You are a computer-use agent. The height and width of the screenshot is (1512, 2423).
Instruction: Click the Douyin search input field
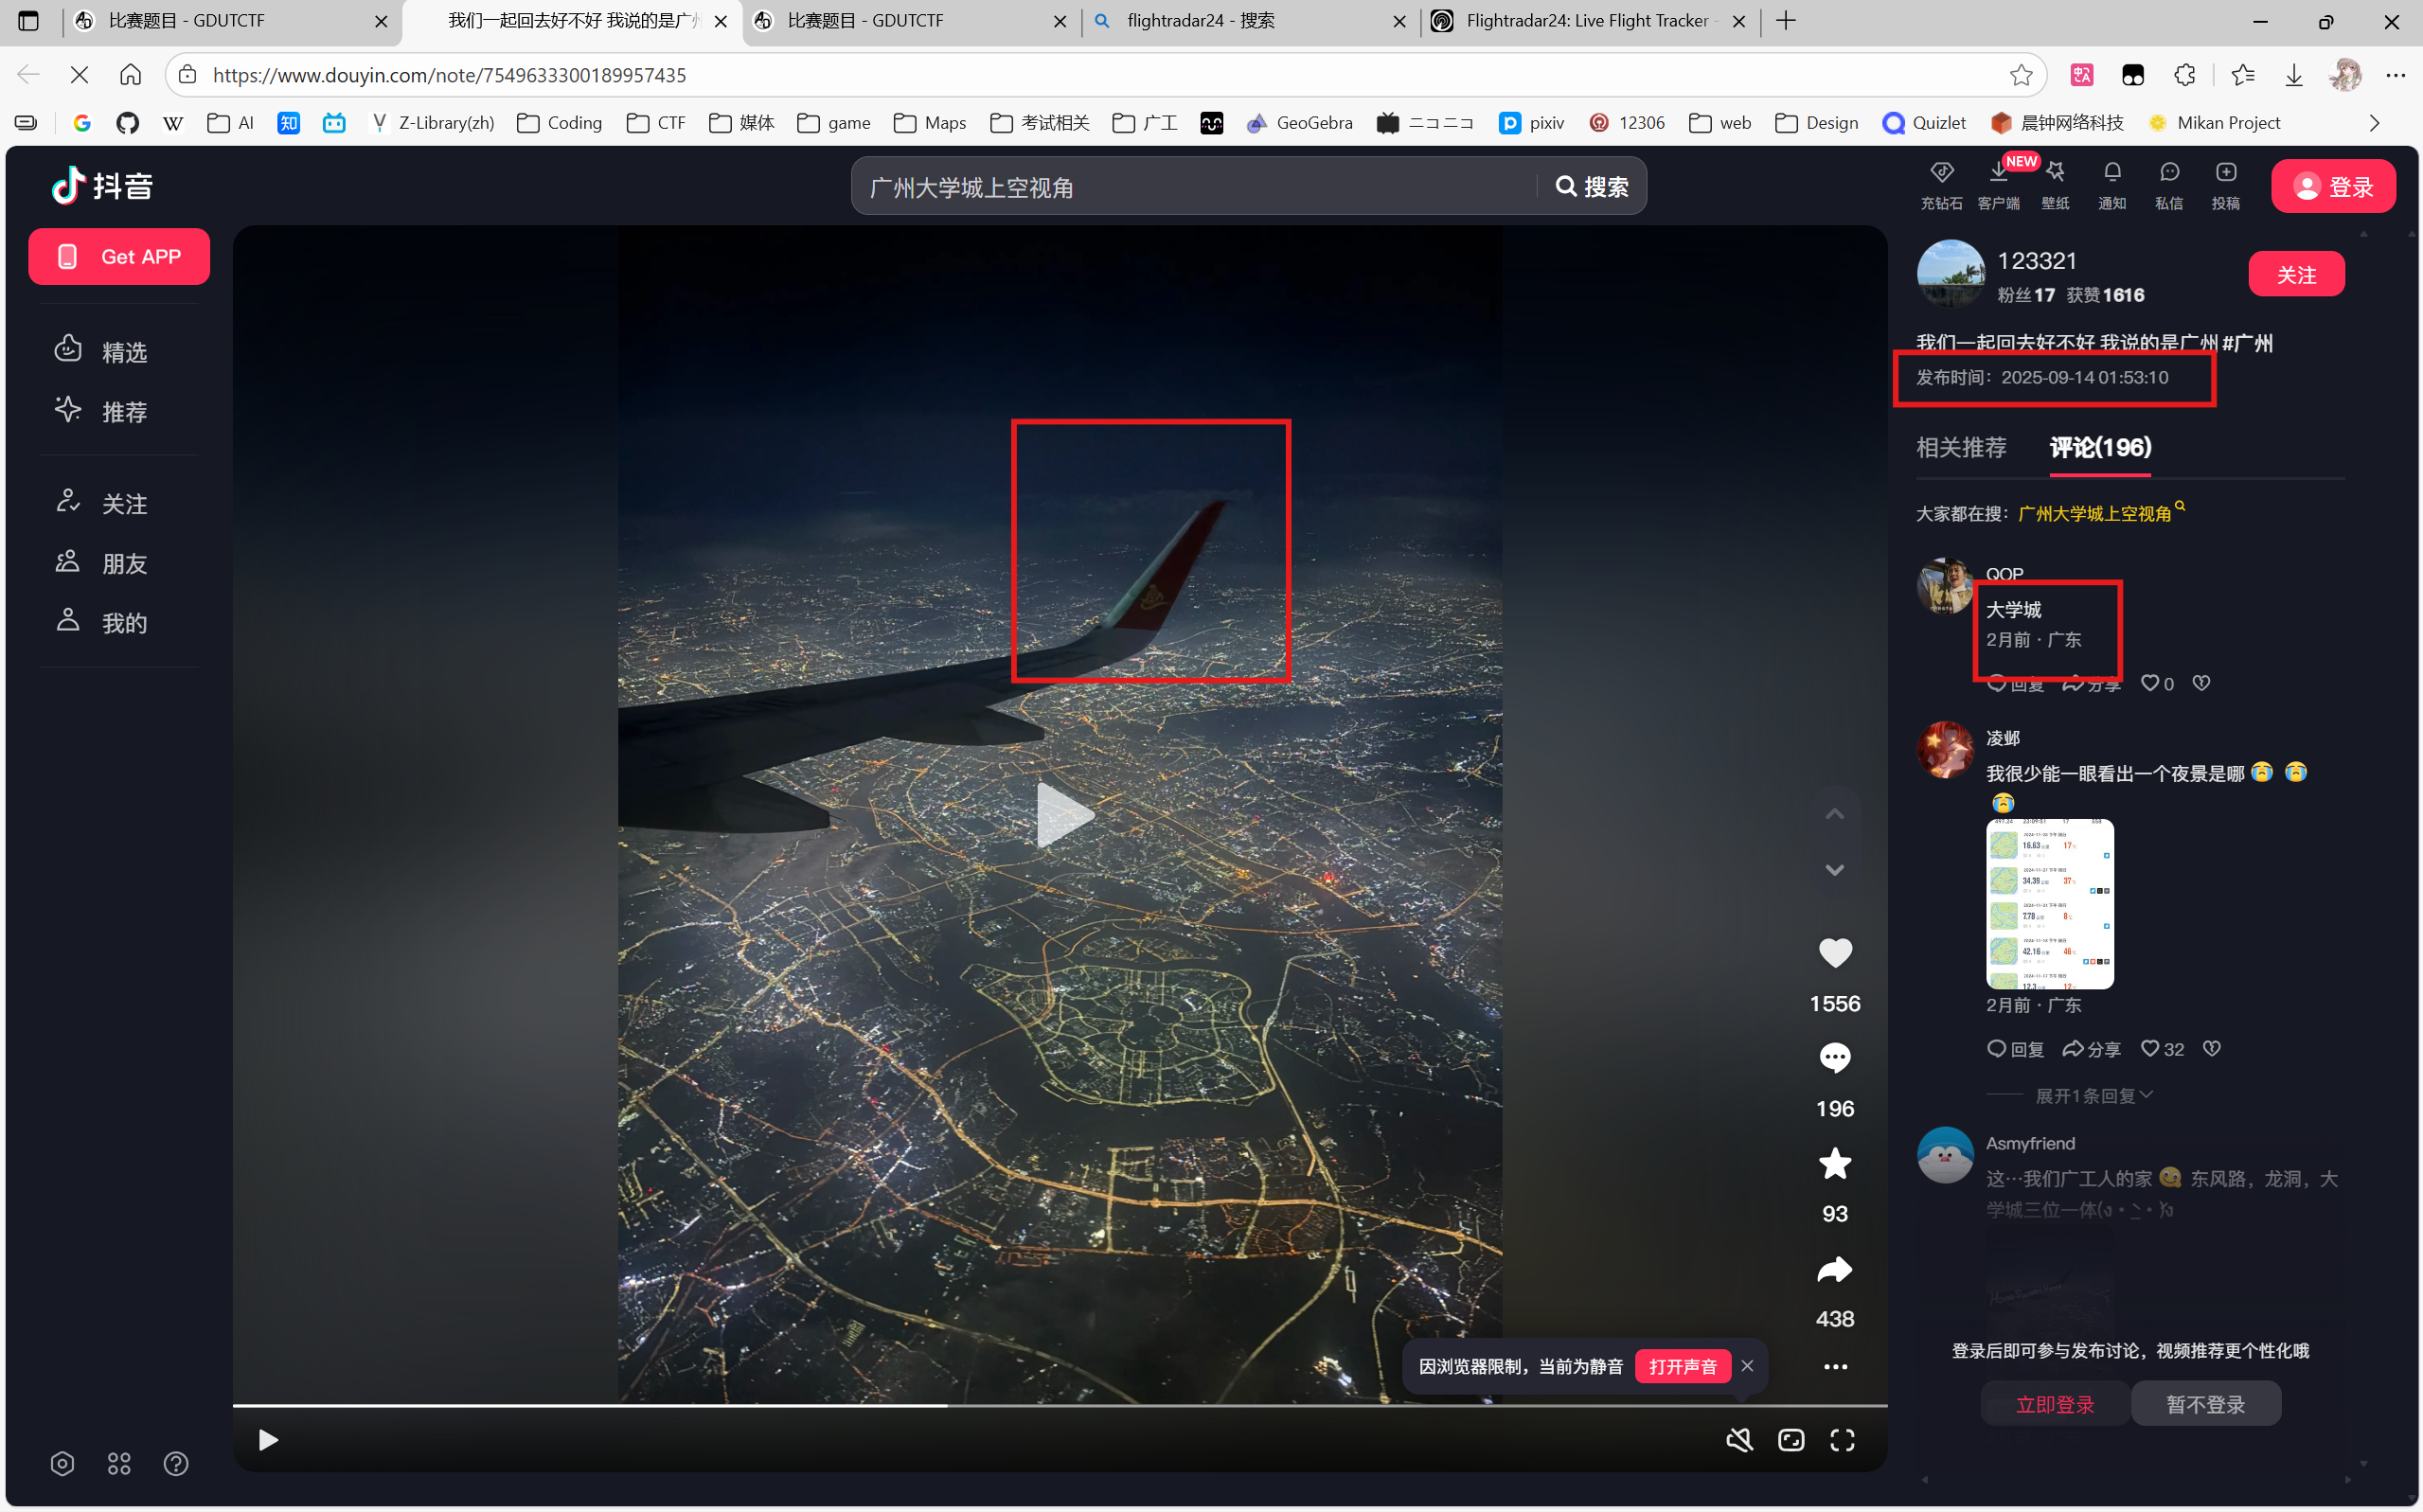(1190, 187)
